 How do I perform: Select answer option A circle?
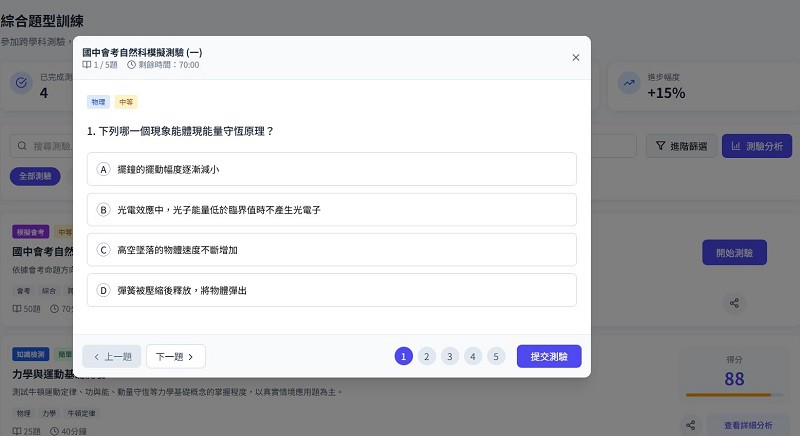pos(103,169)
